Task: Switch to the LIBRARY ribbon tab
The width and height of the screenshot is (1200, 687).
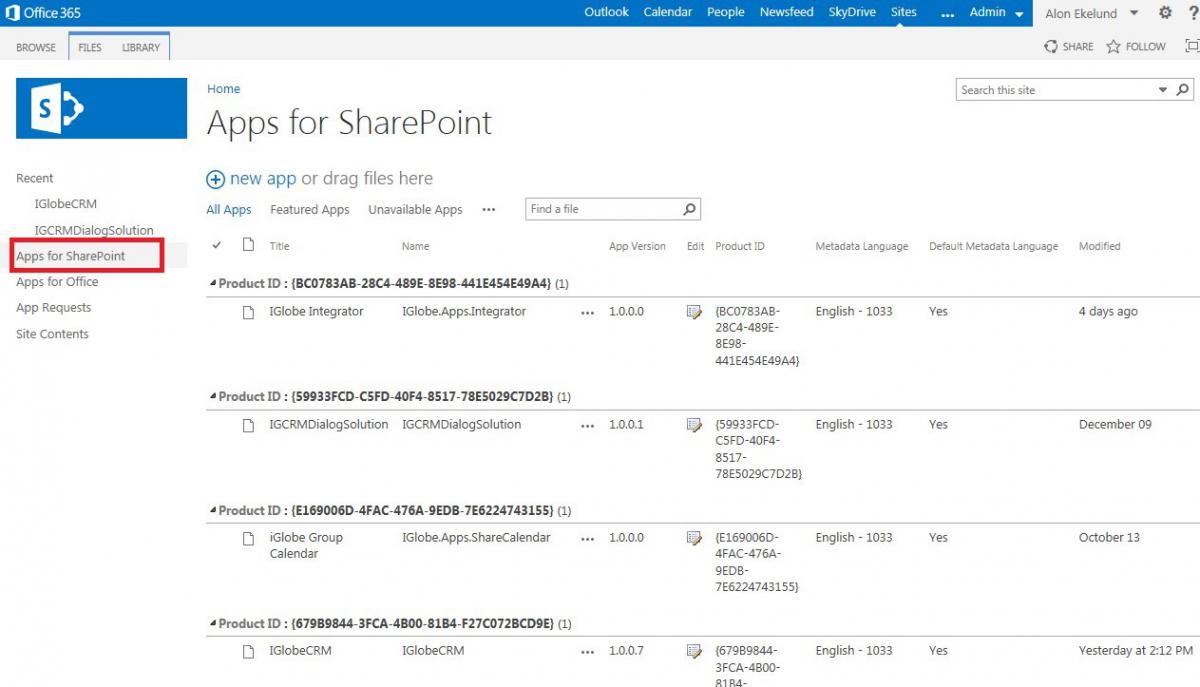Action: [x=141, y=47]
